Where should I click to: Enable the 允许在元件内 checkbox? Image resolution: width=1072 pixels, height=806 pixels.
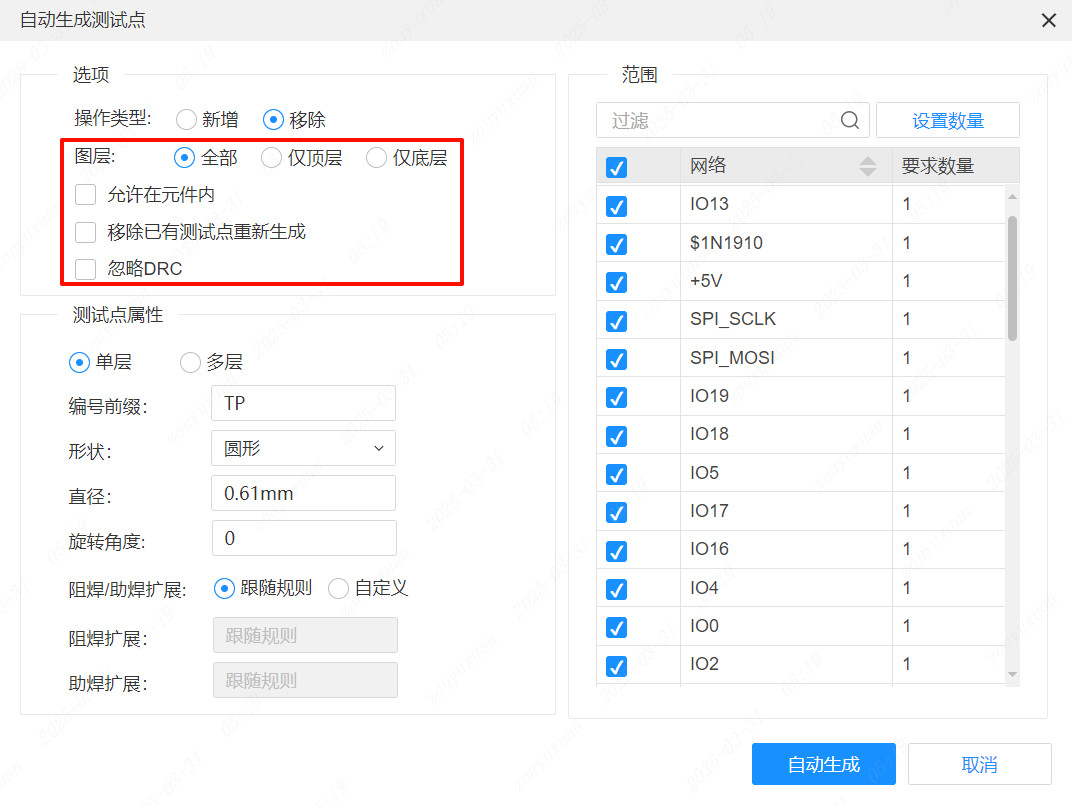pyautogui.click(x=85, y=194)
